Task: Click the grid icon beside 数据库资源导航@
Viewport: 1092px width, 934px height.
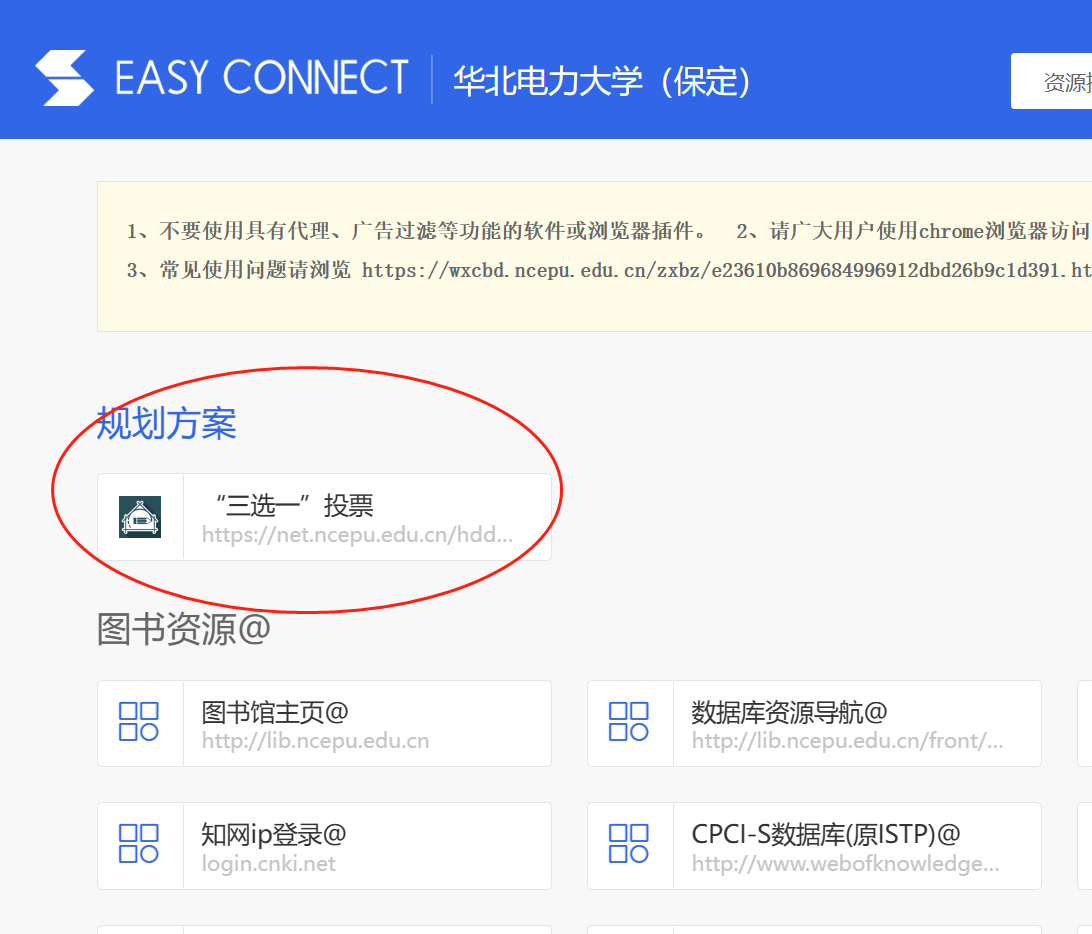Action: click(x=630, y=723)
